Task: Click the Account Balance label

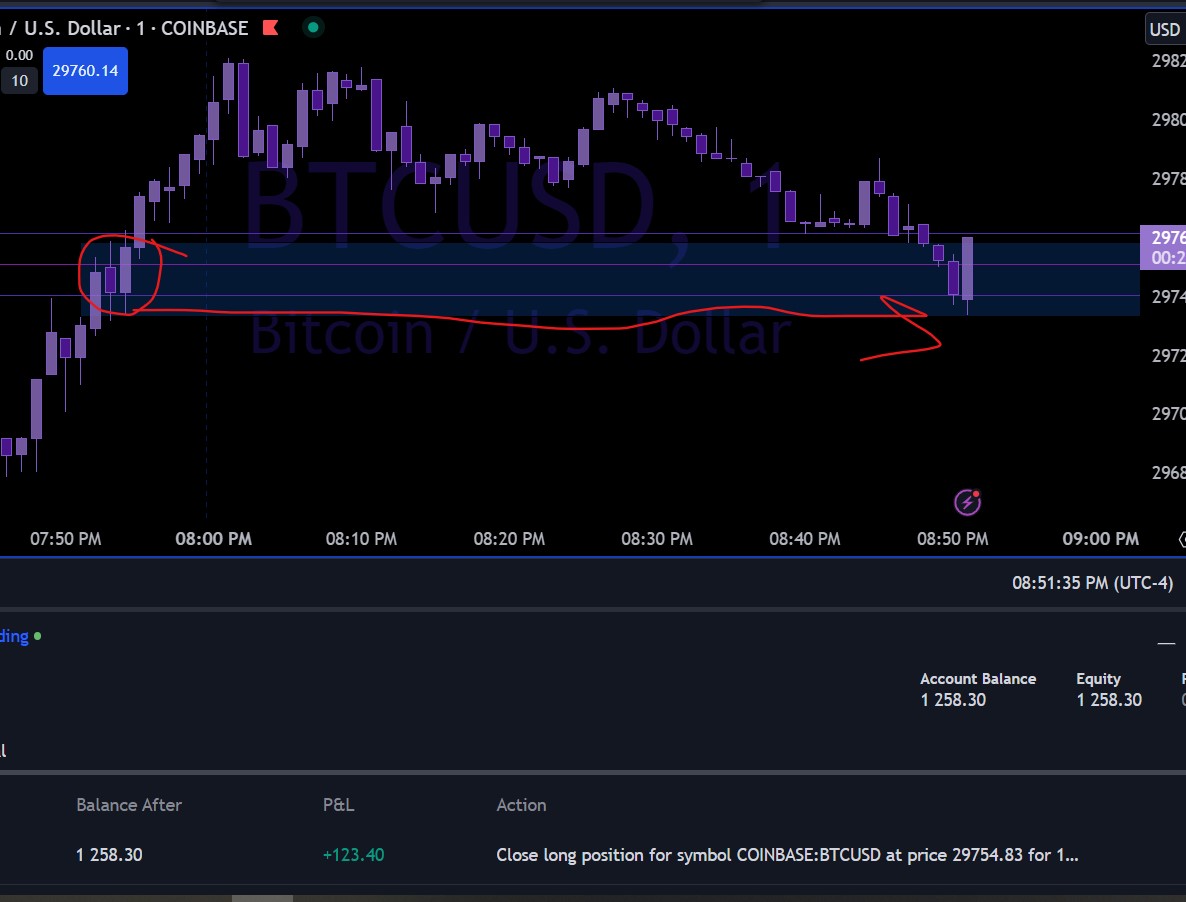Action: (x=978, y=679)
